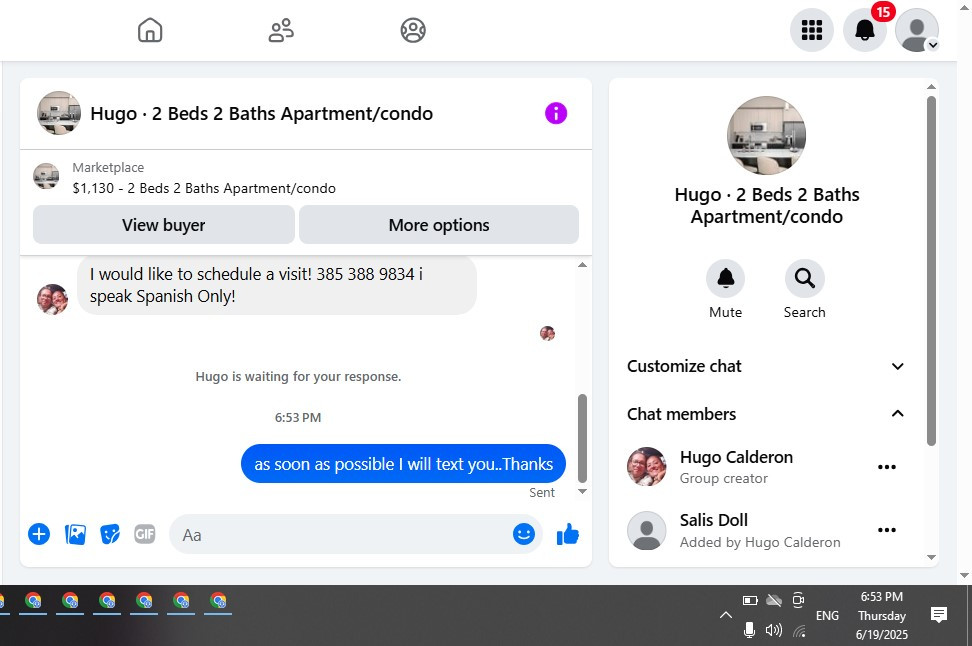Click the ENG language indicator in taskbar
This screenshot has height=646, width=972.
(827, 616)
